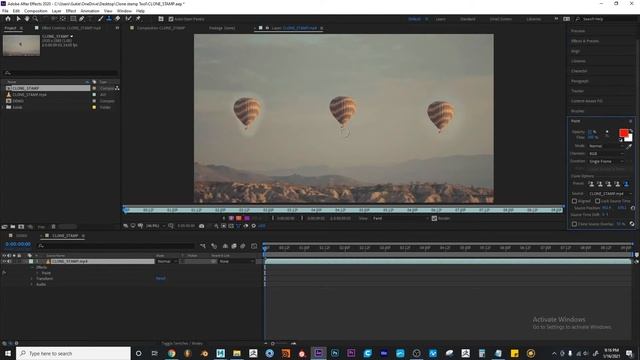The height and width of the screenshot is (360, 640).
Task: Choose the fourth clone preset stamp
Action: (617, 184)
